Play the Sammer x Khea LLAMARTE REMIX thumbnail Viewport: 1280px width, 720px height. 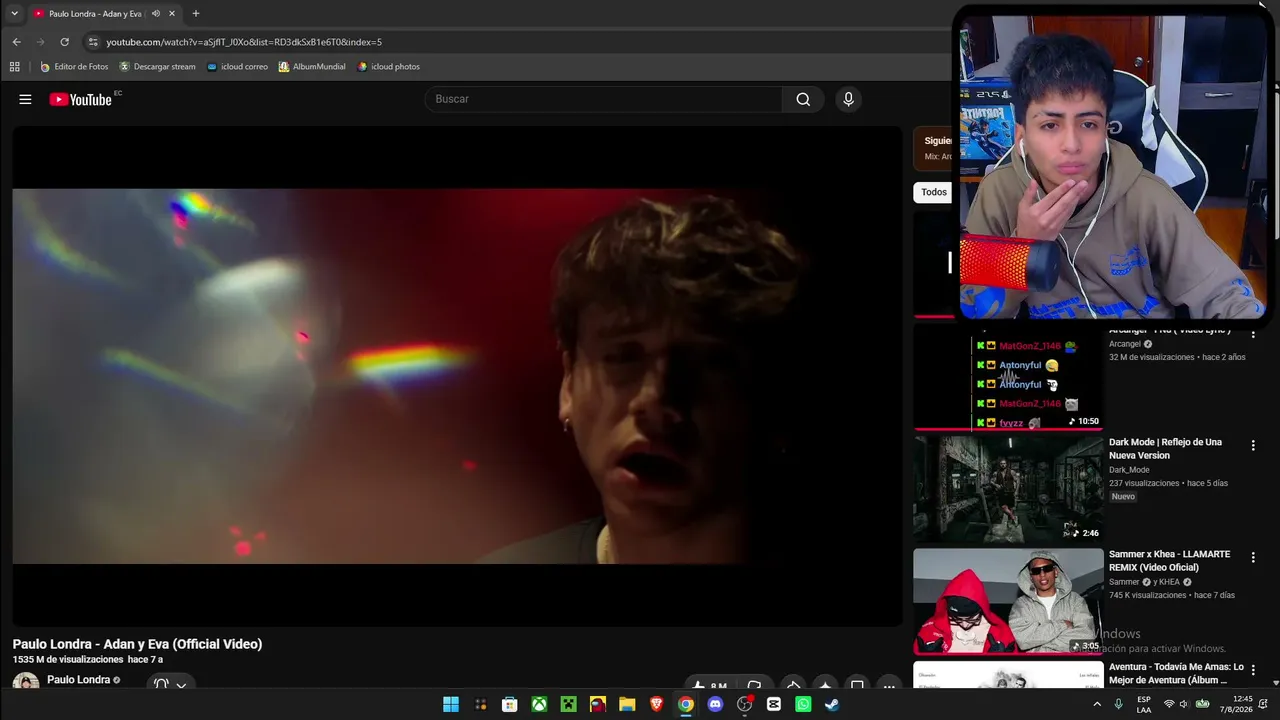pyautogui.click(x=1008, y=601)
